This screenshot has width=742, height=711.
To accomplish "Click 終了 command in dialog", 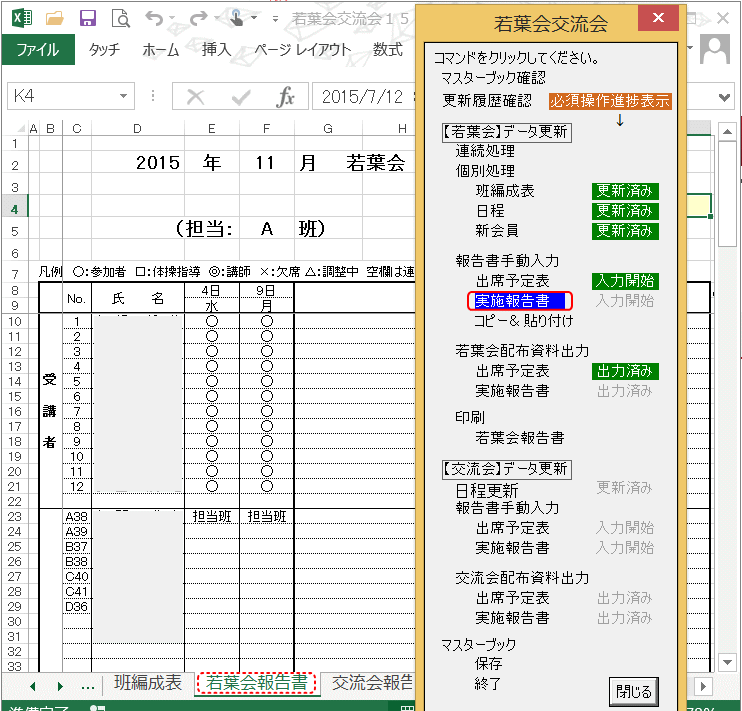I will 488,684.
